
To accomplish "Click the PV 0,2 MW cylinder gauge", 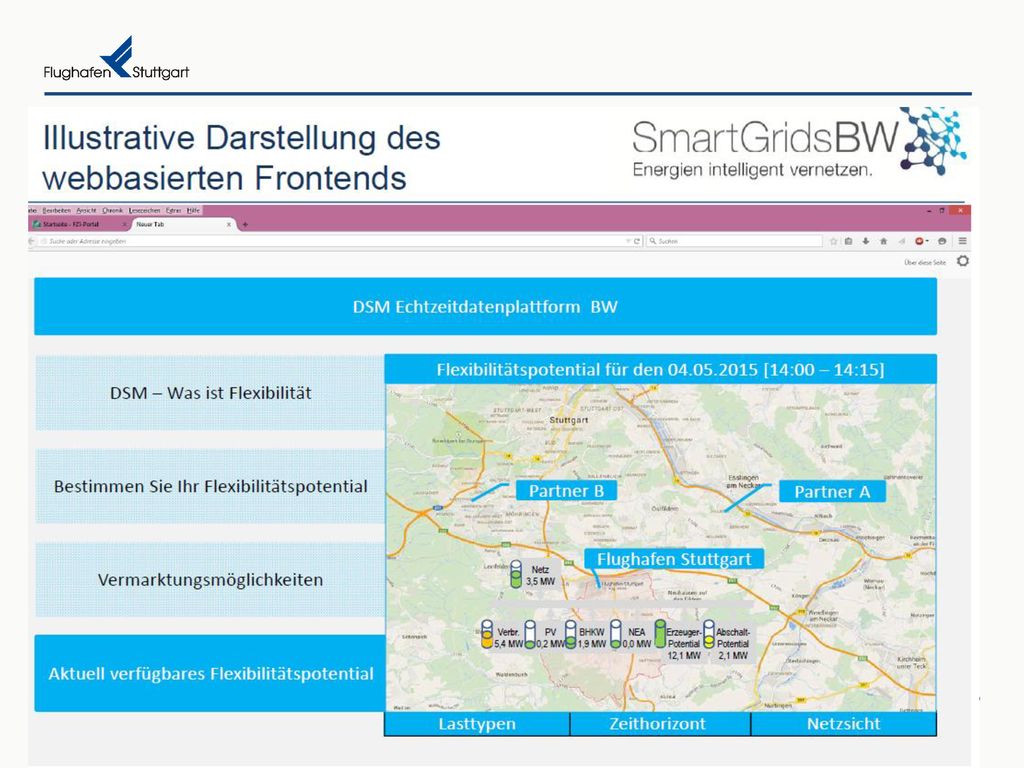I will coord(530,634).
